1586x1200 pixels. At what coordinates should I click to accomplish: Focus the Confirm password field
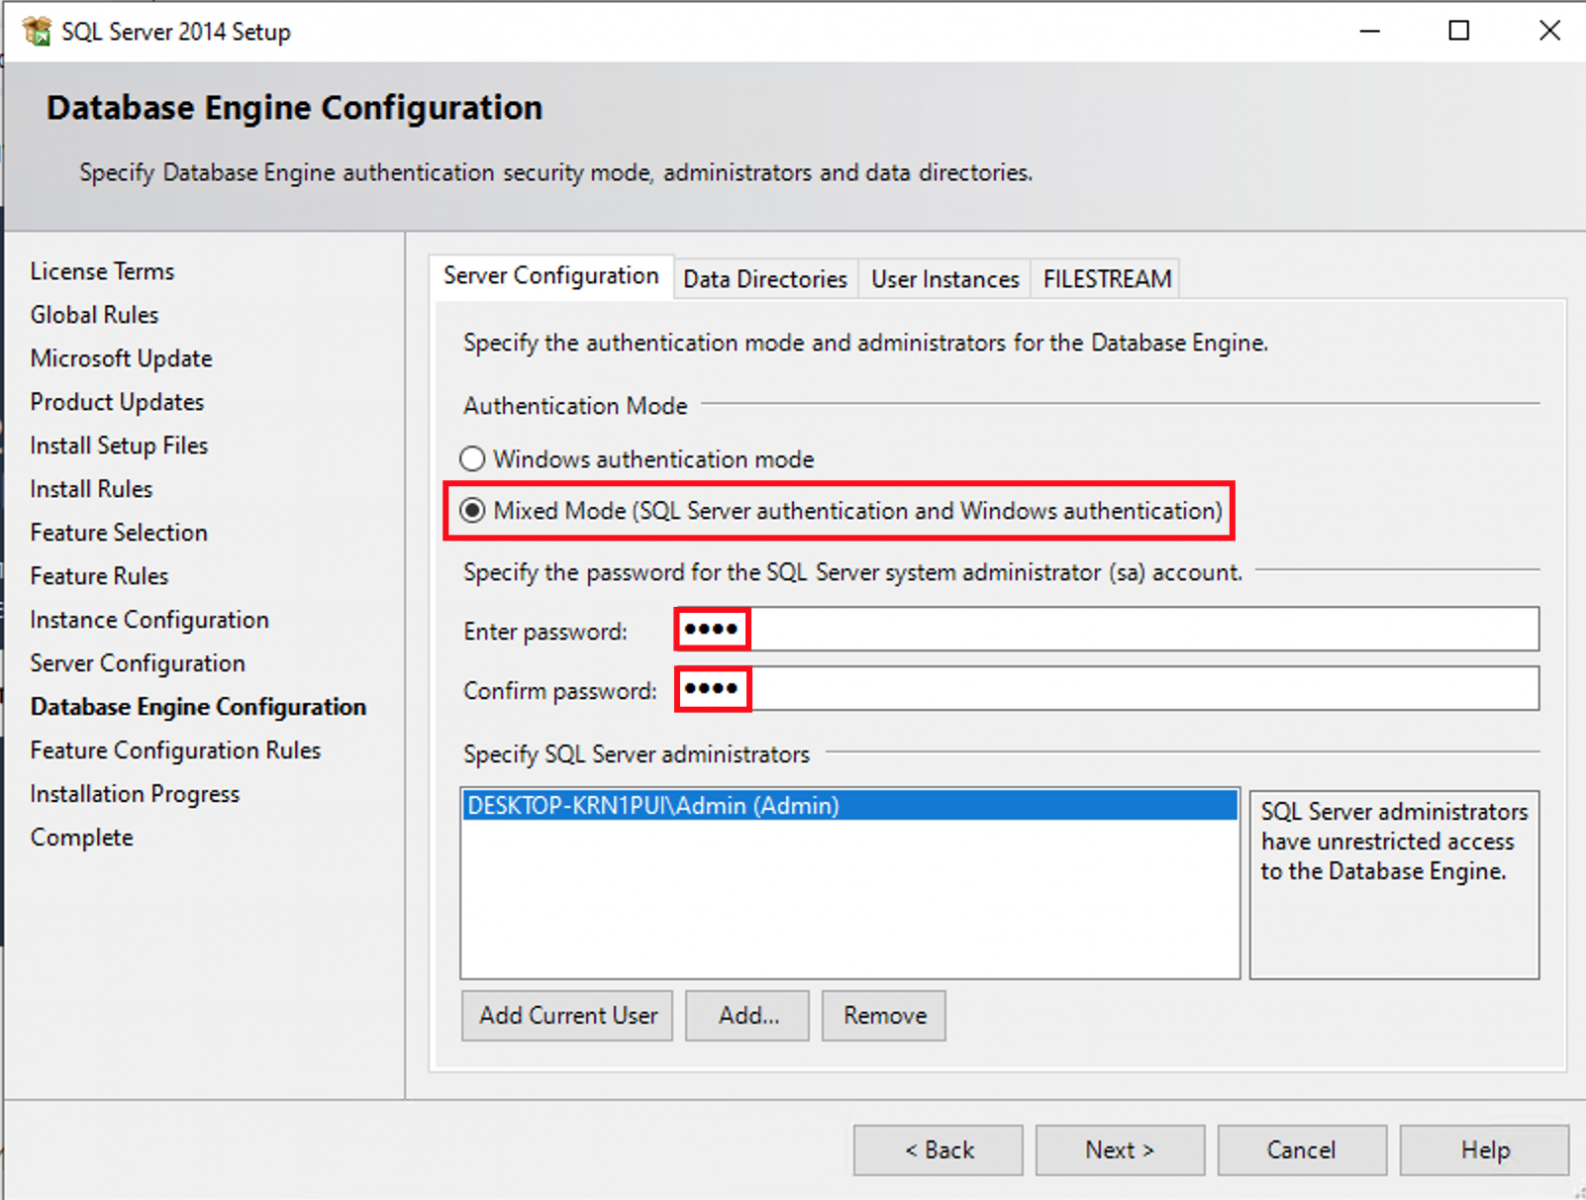pos(1107,689)
